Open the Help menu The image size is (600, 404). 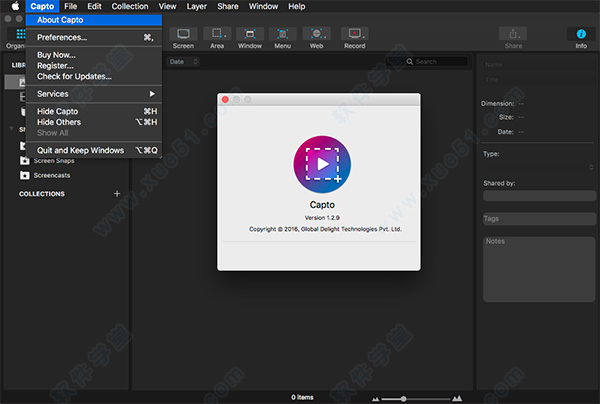pos(297,6)
